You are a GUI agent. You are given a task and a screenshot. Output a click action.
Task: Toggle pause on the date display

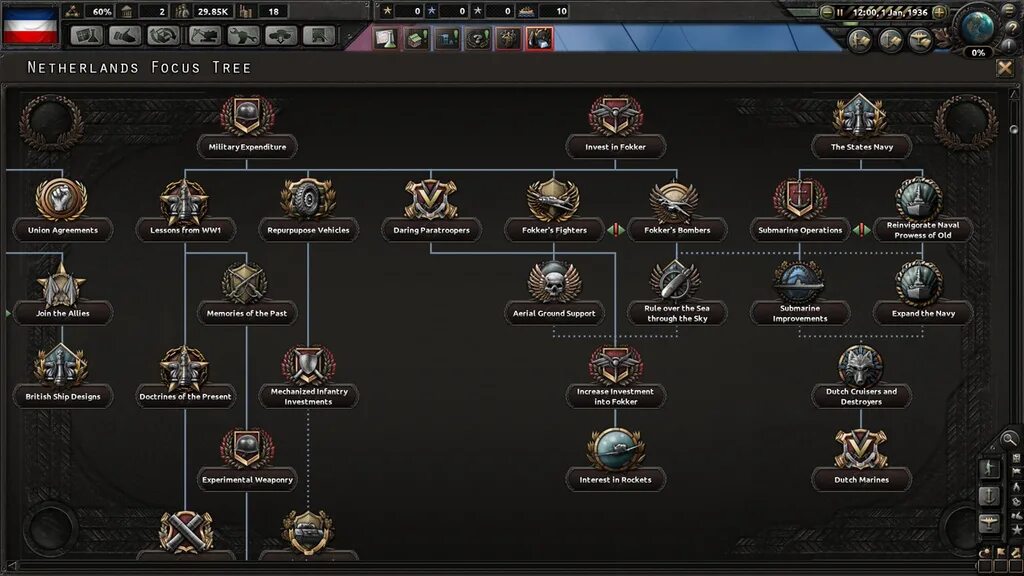coord(883,12)
